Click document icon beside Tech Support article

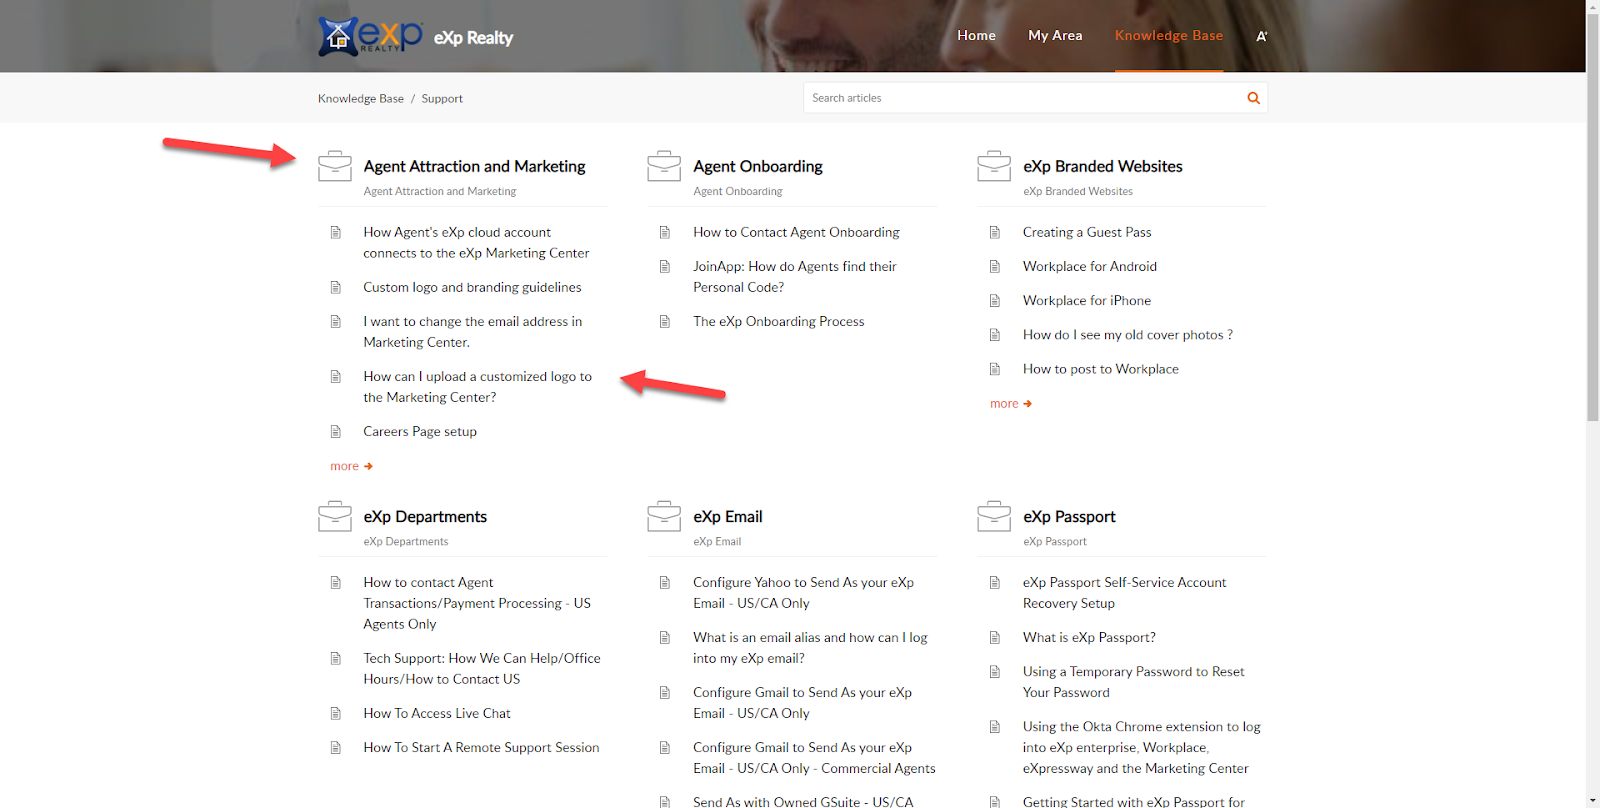pyautogui.click(x=336, y=658)
